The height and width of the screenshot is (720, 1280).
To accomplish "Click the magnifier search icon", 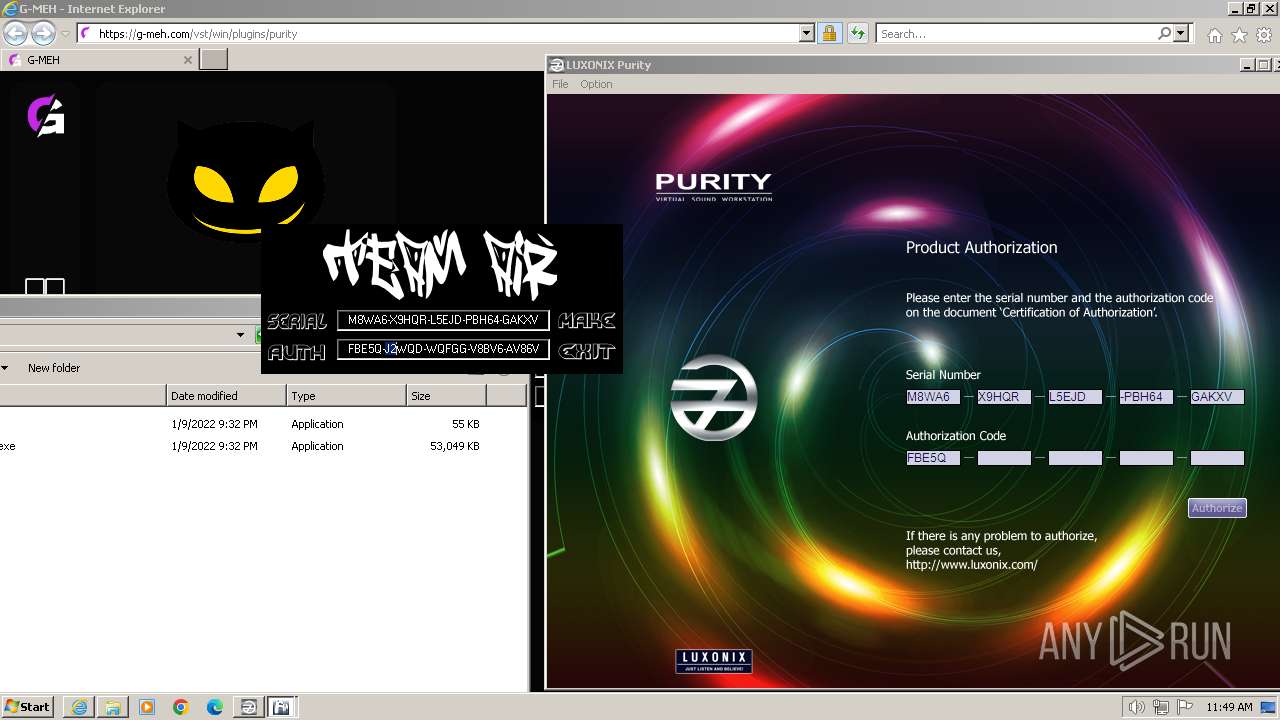I will [x=1164, y=33].
